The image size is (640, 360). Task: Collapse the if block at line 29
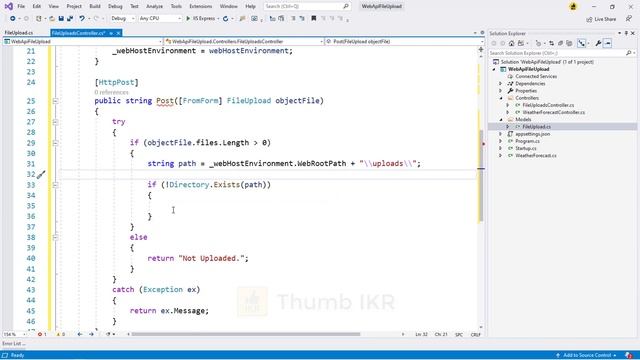55,143
